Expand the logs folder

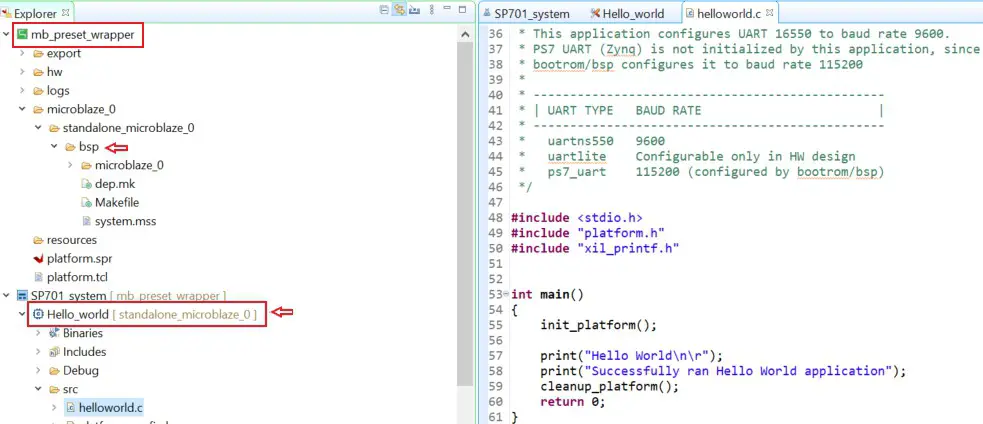tap(22, 91)
